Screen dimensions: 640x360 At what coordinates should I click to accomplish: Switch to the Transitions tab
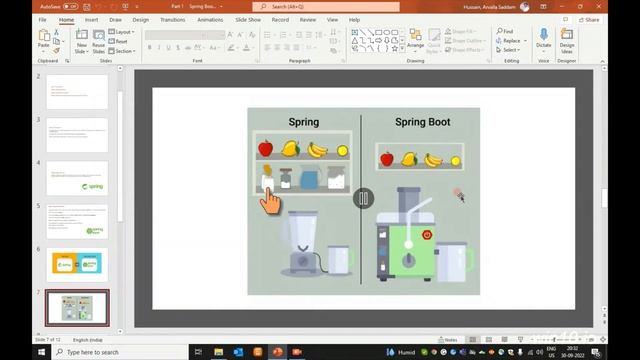tap(173, 20)
